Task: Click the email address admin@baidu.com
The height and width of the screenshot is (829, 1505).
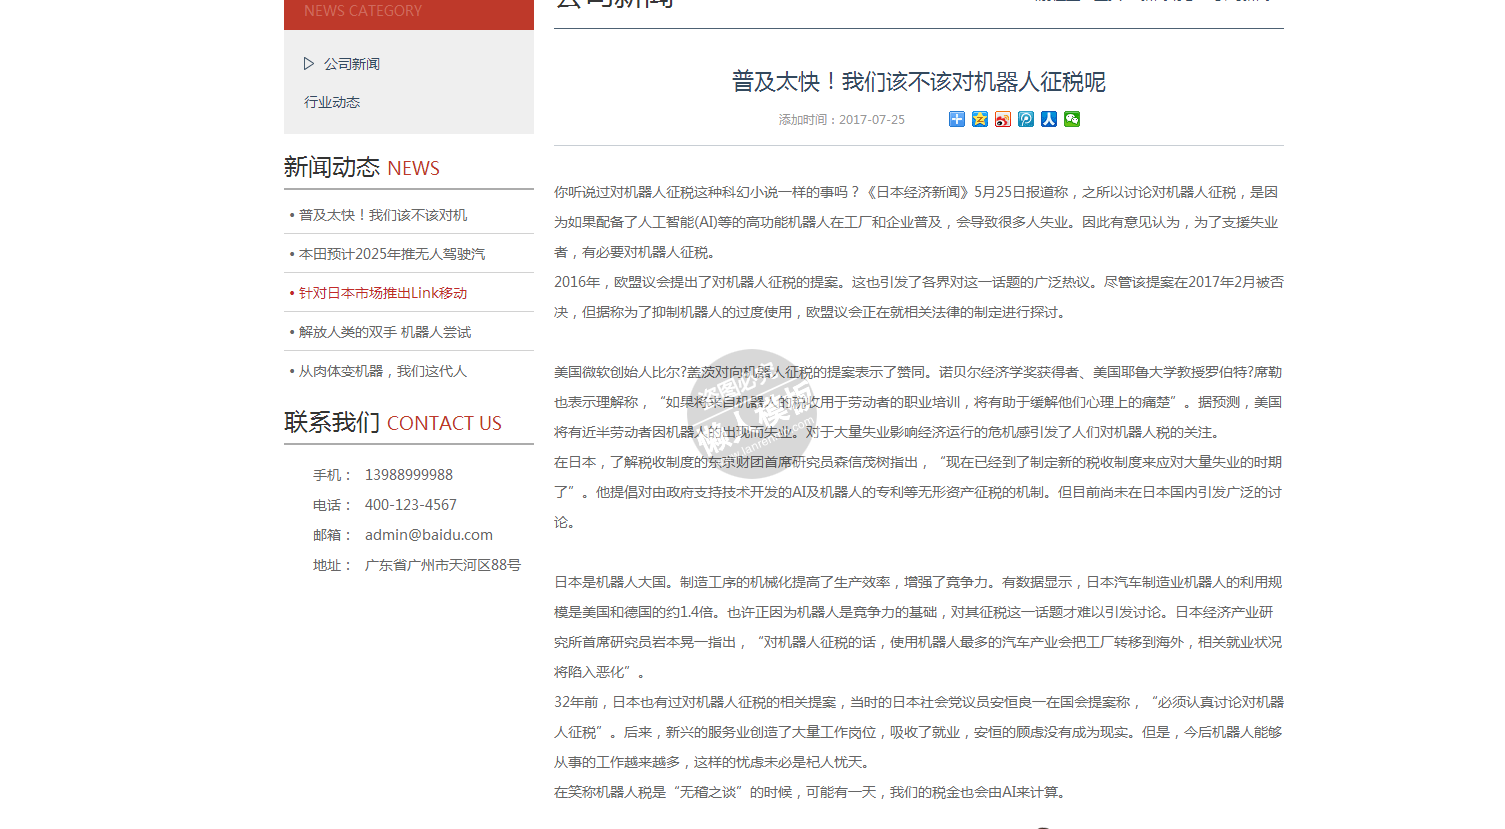Action: (x=429, y=535)
